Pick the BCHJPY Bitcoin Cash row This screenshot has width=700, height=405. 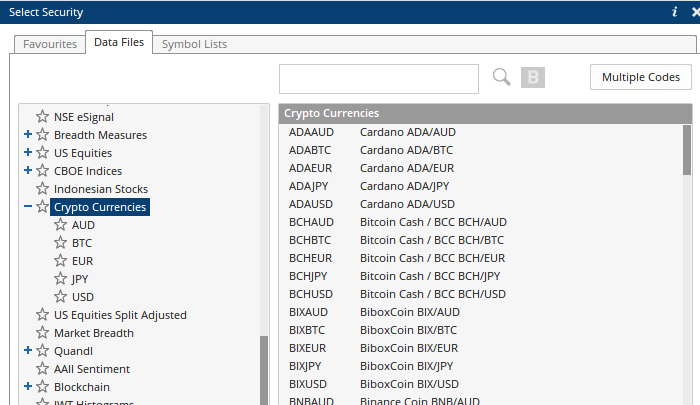(481, 276)
